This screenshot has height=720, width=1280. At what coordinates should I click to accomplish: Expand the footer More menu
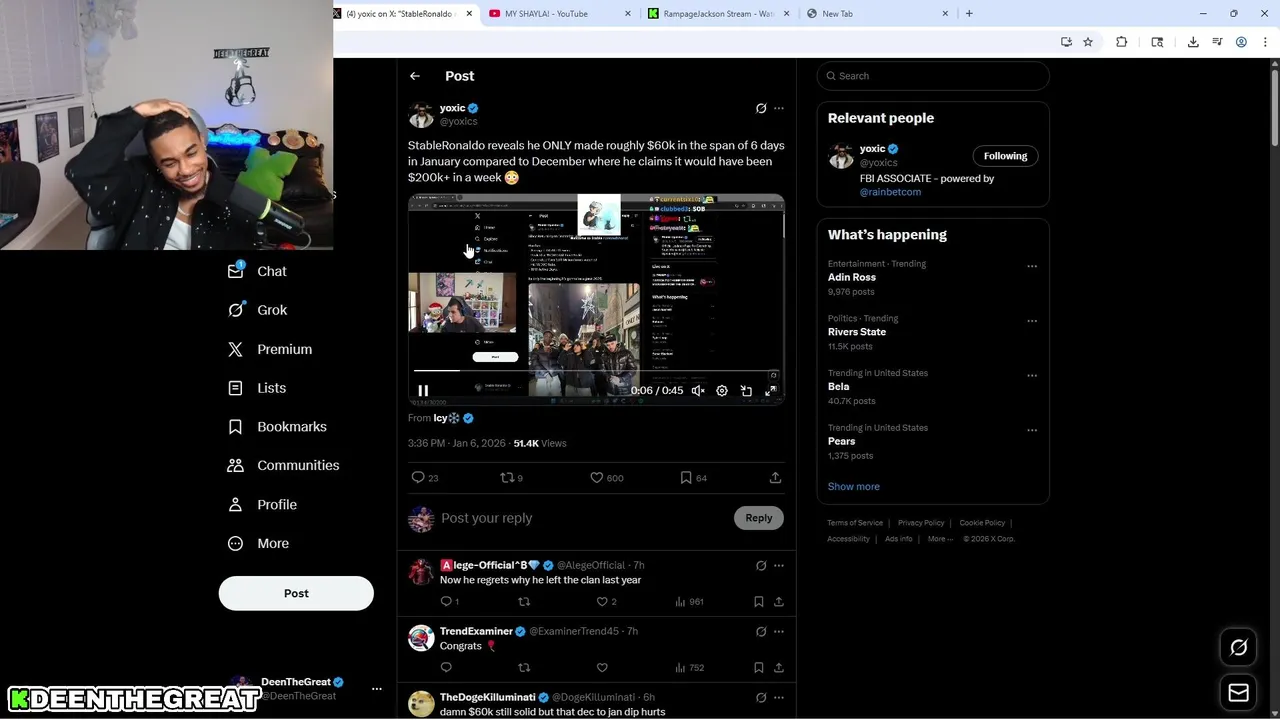pyautogui.click(x=940, y=539)
